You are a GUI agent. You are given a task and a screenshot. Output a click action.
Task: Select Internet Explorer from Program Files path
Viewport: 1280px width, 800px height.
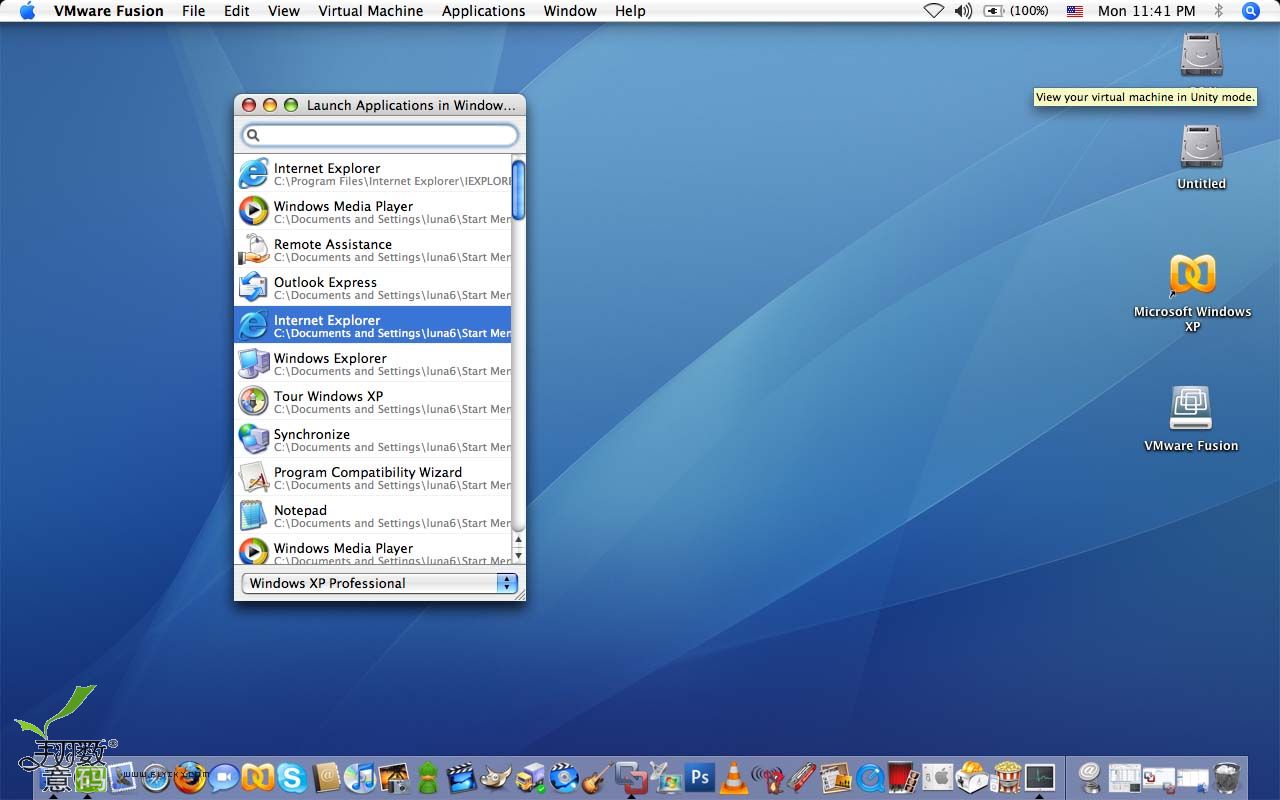(x=373, y=173)
